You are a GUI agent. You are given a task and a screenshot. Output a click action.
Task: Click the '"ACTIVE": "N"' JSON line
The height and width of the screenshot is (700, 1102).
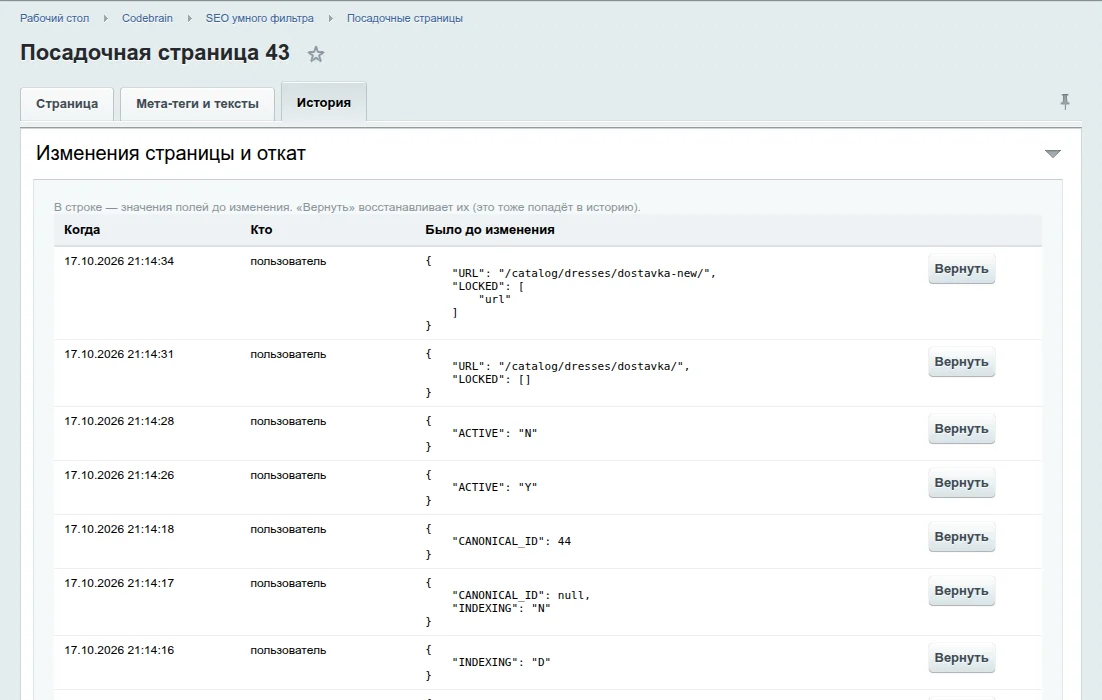tap(495, 434)
